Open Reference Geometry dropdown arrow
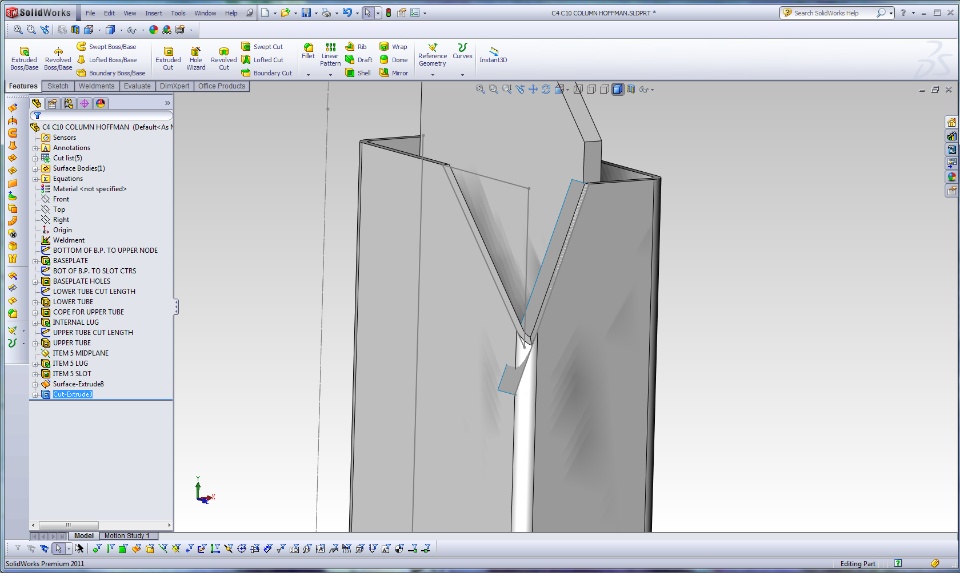 432,75
